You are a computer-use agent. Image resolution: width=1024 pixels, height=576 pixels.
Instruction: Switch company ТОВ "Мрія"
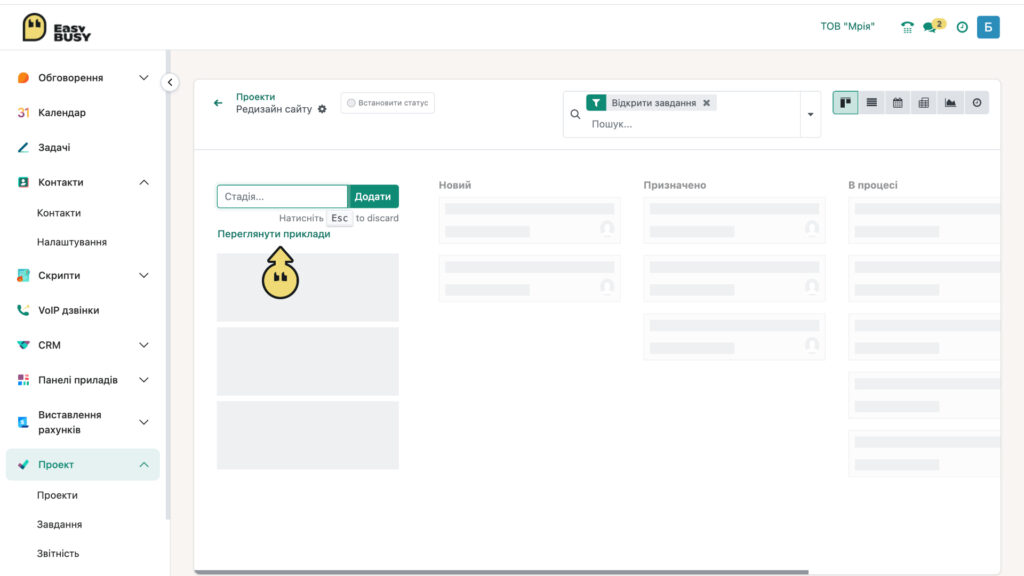847,26
